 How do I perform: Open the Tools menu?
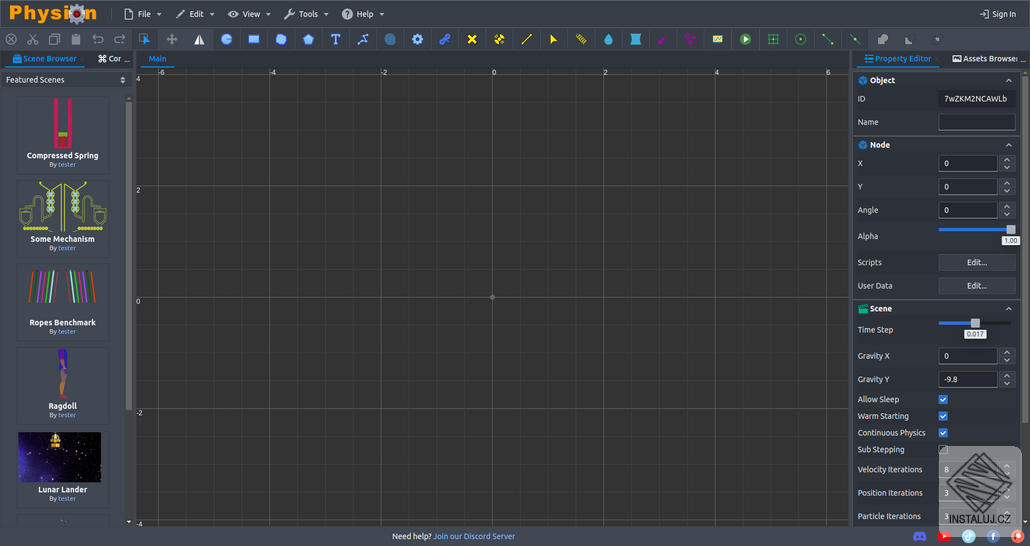pos(305,14)
